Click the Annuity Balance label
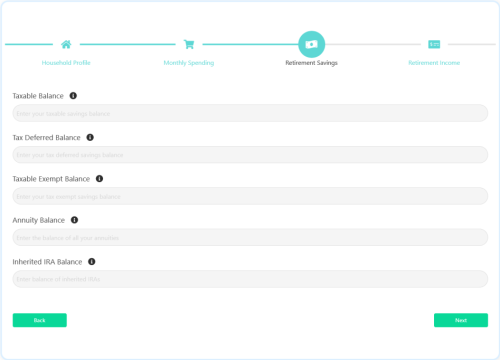This screenshot has height=360, width=500. coord(39,220)
